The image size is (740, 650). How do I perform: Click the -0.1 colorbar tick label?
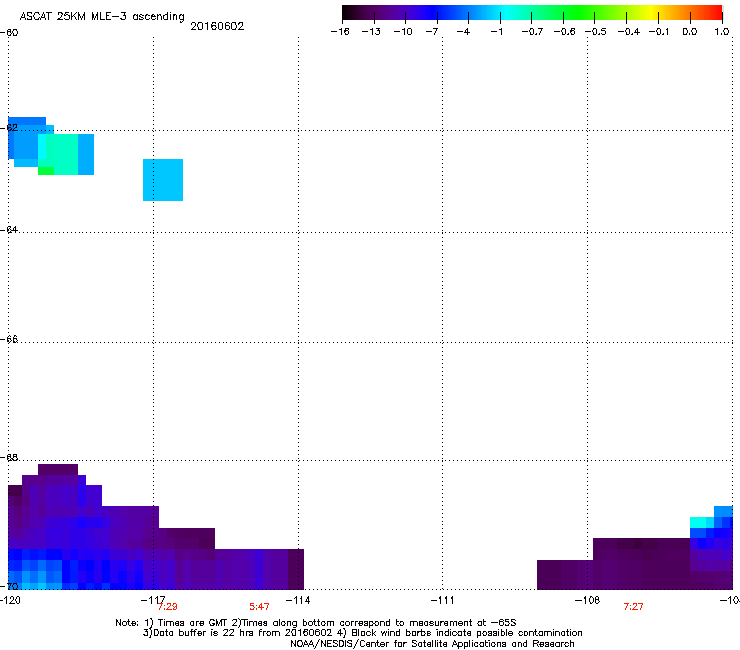pyautogui.click(x=659, y=32)
